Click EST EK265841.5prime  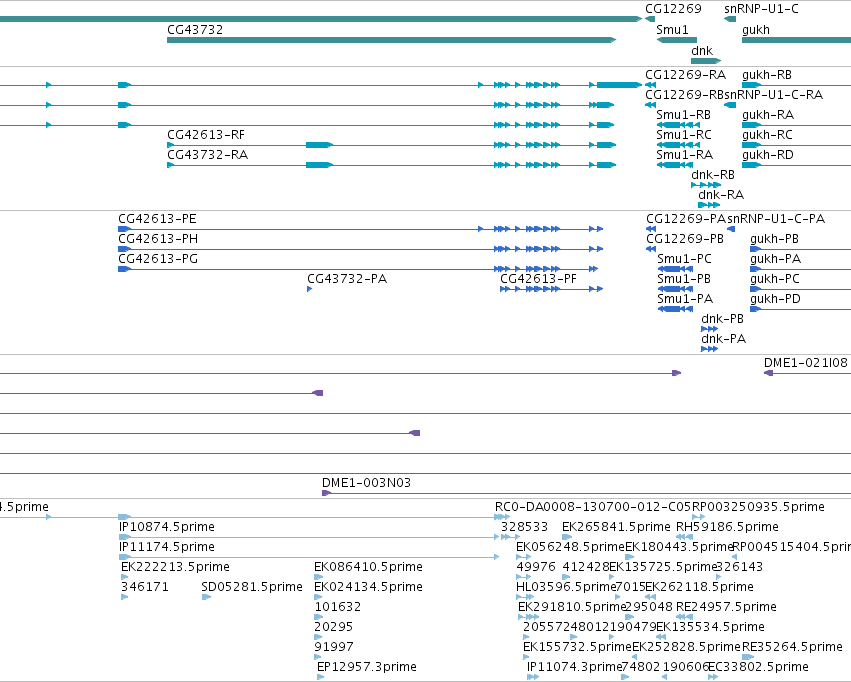(x=616, y=527)
